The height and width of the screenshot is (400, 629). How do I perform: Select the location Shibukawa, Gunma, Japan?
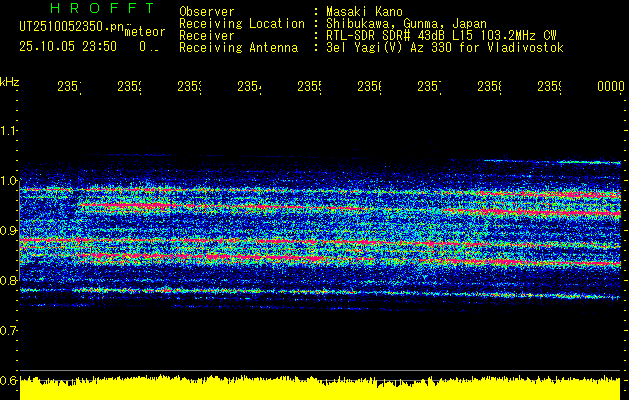pyautogui.click(x=406, y=24)
